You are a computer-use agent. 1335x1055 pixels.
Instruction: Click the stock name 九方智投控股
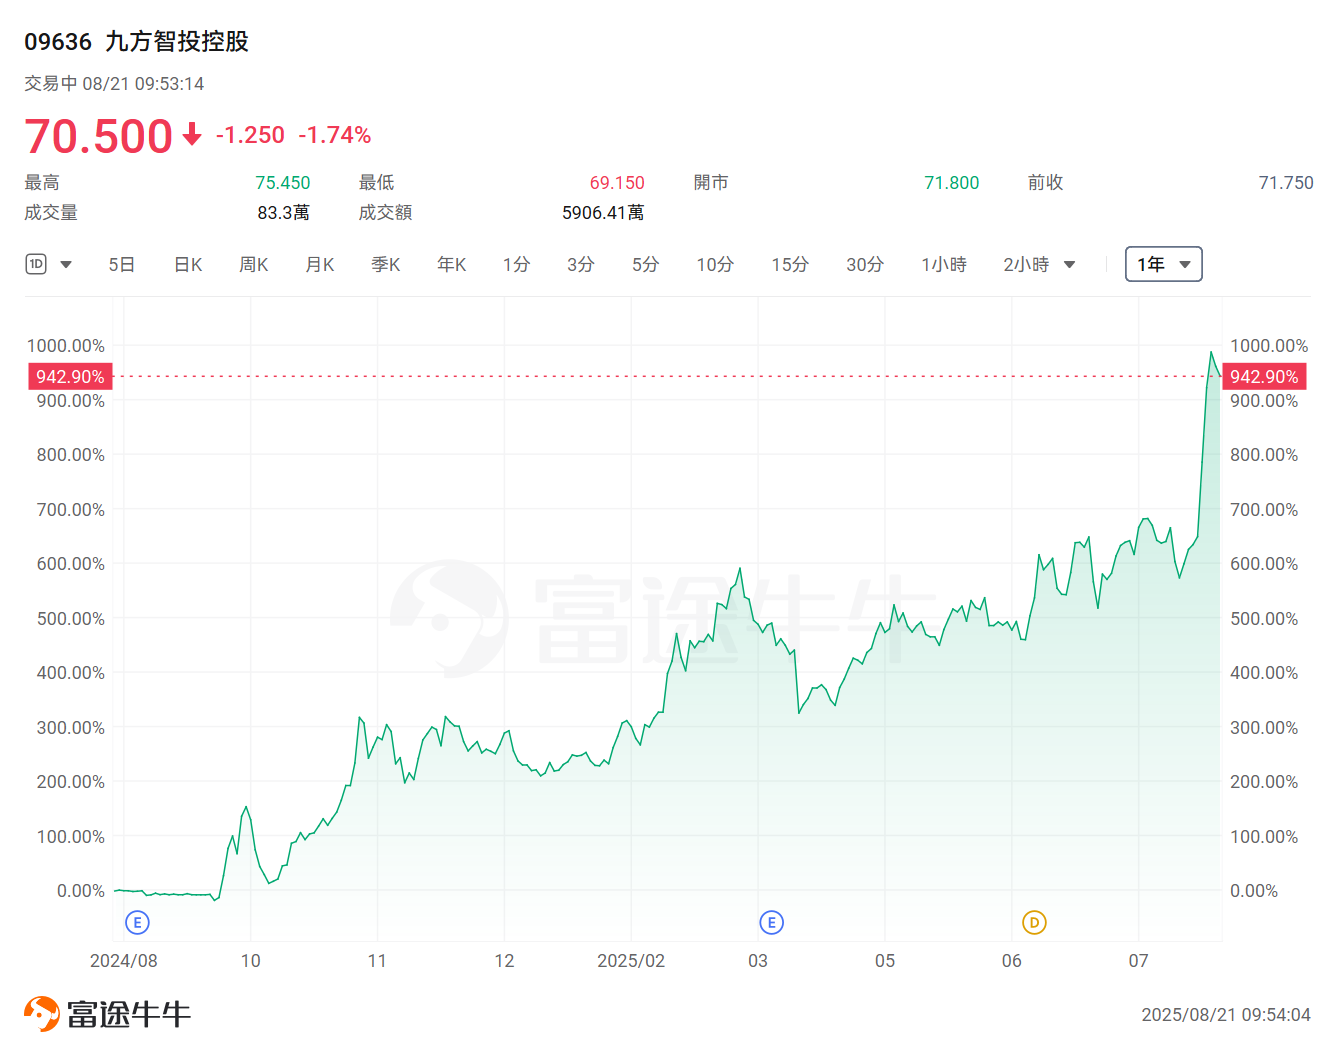pyautogui.click(x=176, y=42)
